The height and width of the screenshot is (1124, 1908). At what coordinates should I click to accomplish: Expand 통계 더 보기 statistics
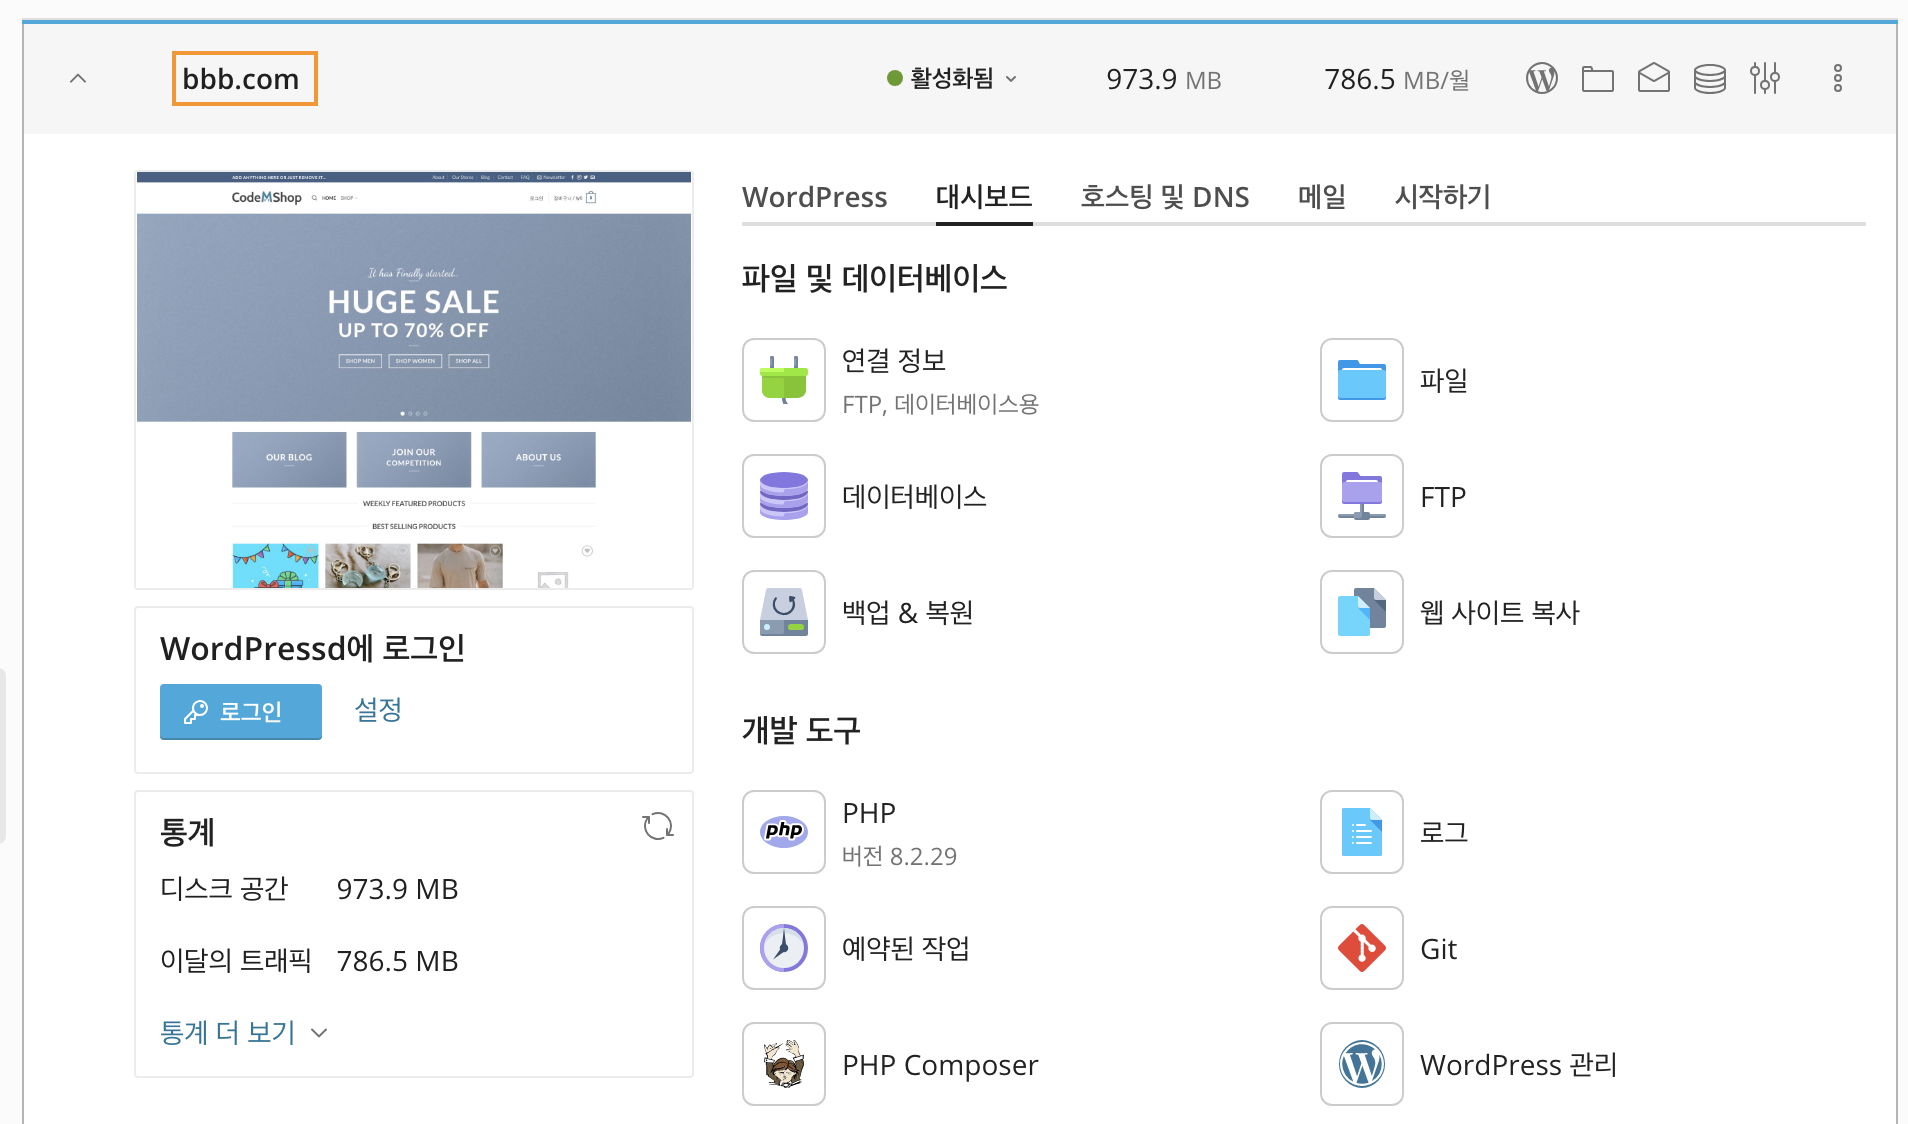243,1032
